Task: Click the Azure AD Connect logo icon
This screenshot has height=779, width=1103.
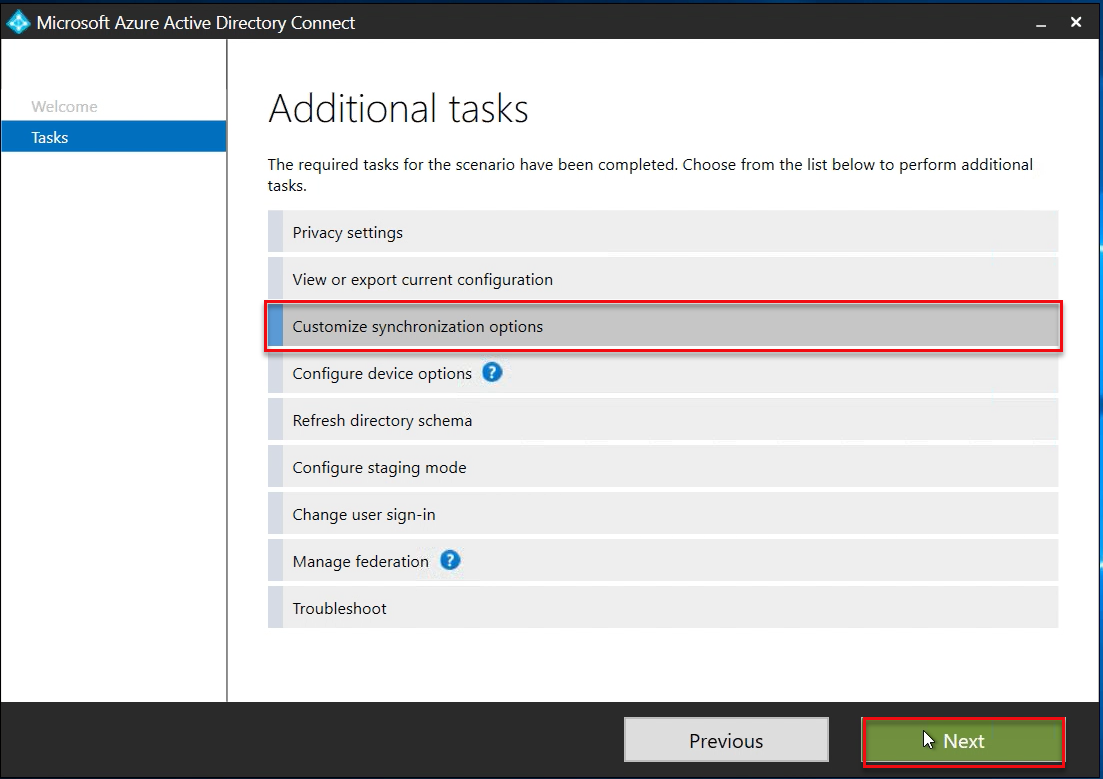Action: [x=18, y=22]
